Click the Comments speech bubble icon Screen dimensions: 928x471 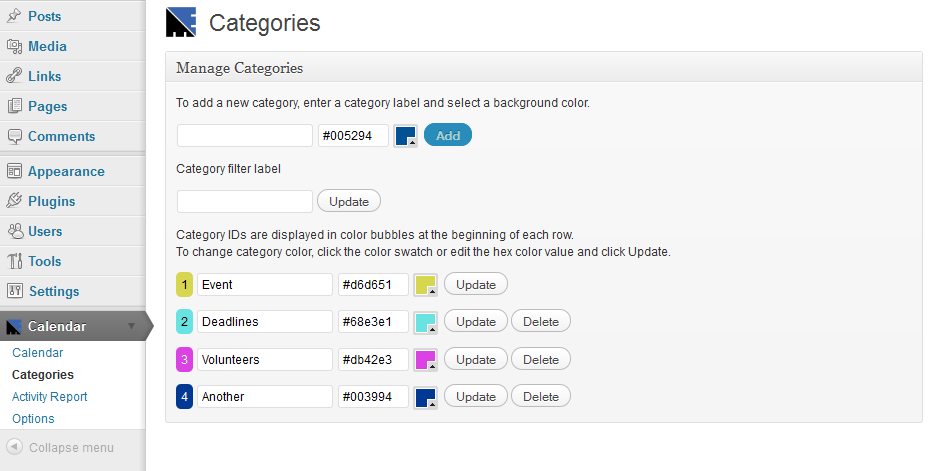[x=14, y=136]
